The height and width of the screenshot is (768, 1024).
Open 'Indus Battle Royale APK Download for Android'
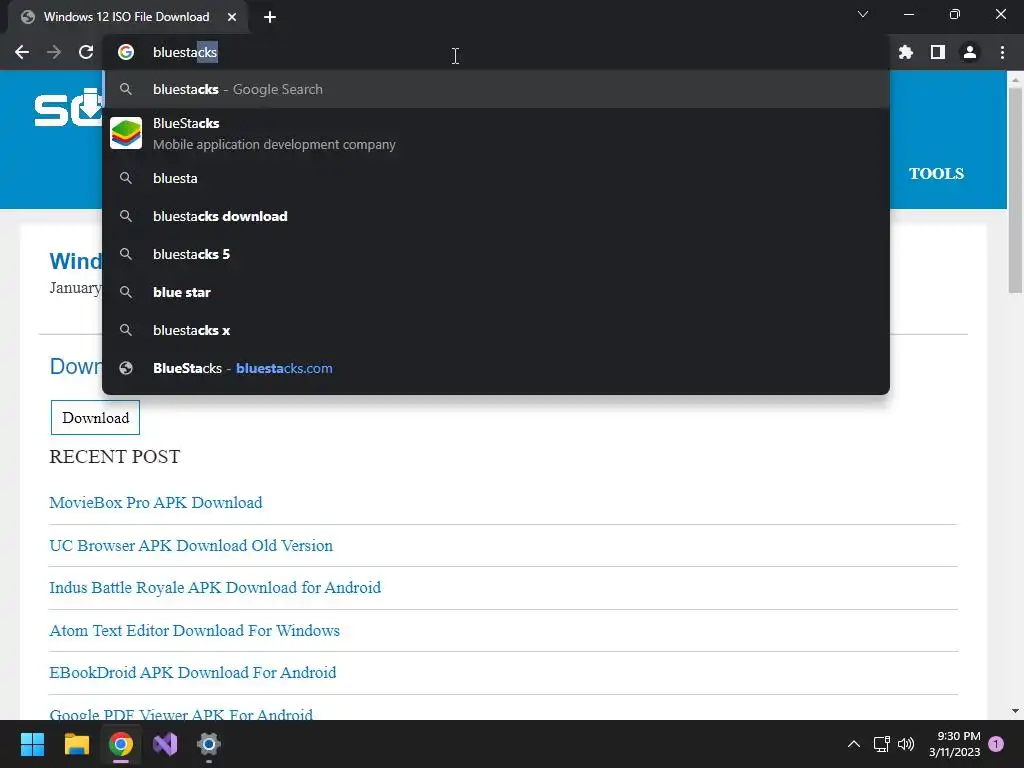pos(215,587)
